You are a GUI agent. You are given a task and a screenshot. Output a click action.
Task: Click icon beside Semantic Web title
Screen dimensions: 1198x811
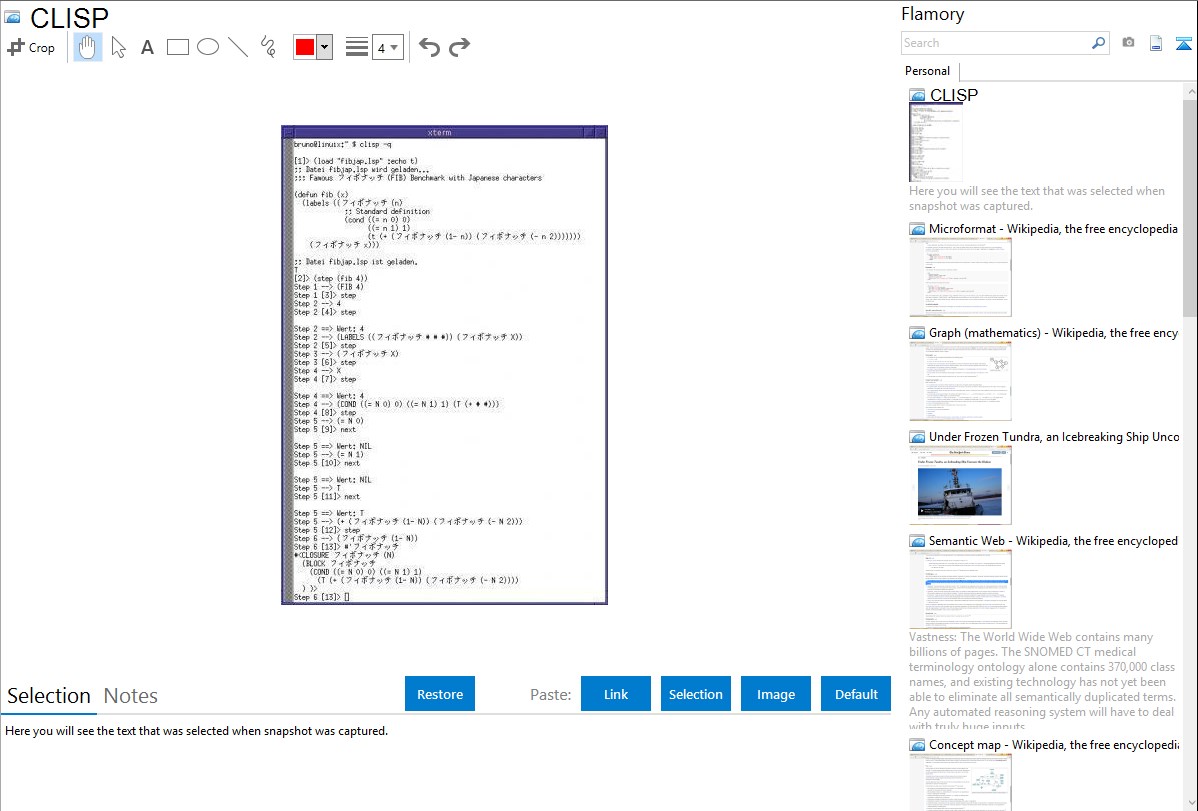[917, 540]
